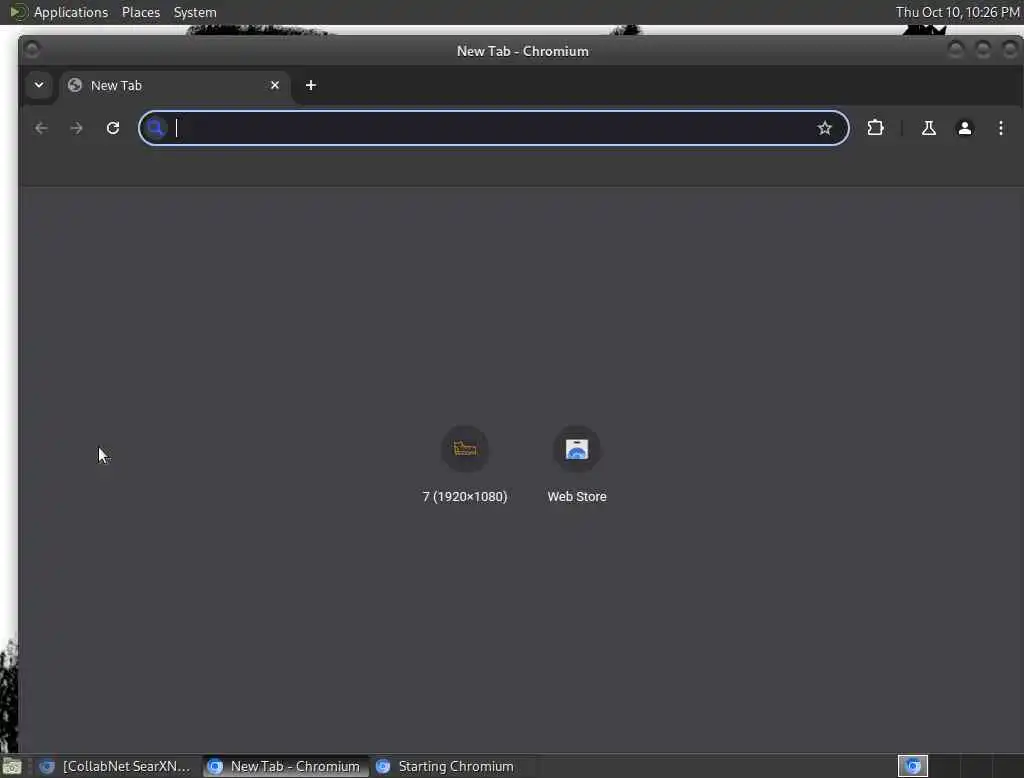The width and height of the screenshot is (1024, 778).
Task: Reload the current page
Action: 113,128
